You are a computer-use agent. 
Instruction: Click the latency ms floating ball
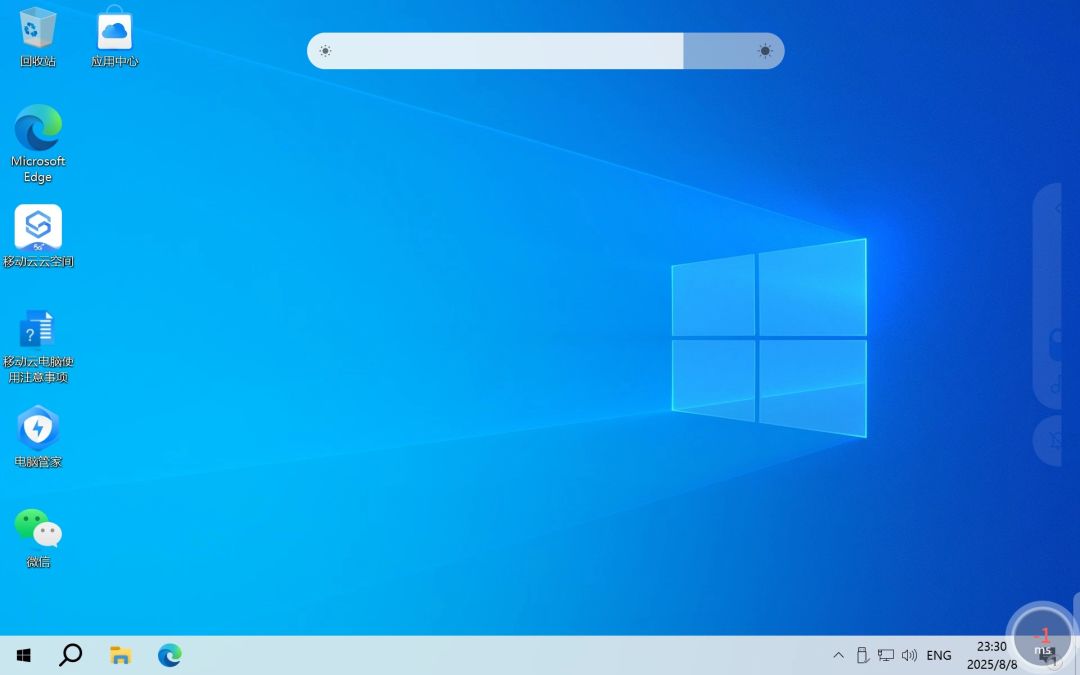tap(1042, 638)
